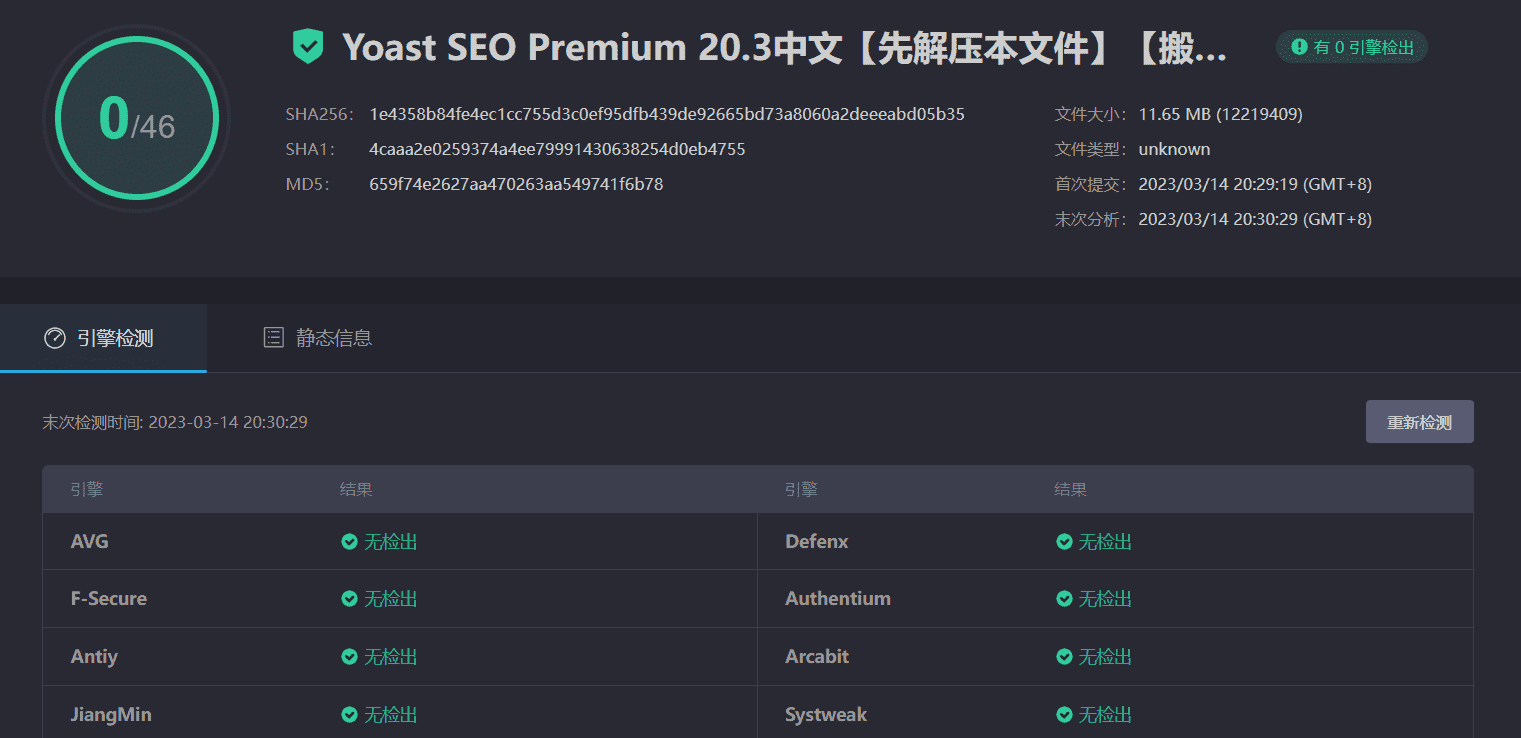Click the 重新检测 button

(x=1419, y=422)
